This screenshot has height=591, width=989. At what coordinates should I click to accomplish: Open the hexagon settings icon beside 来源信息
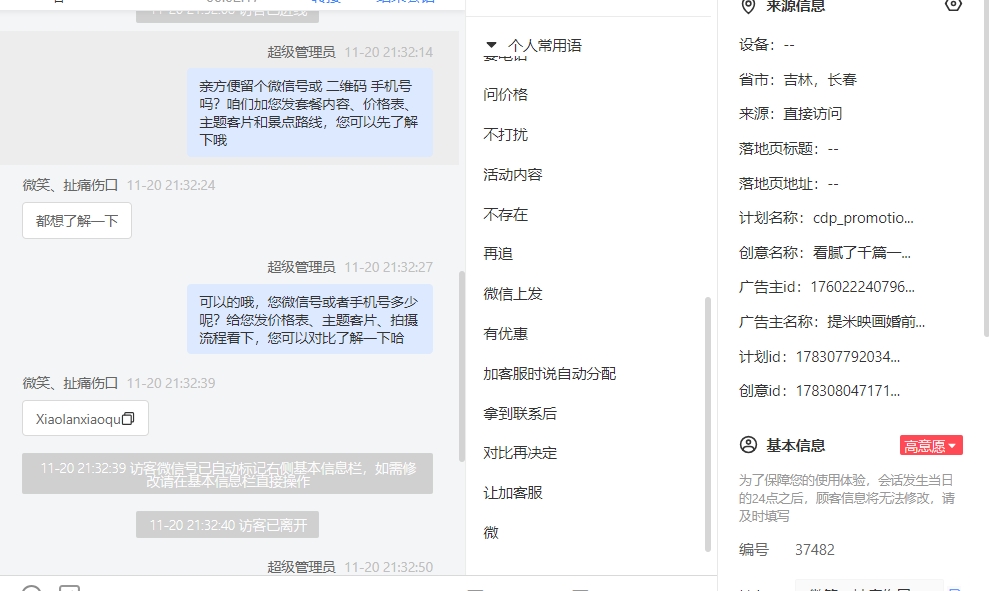click(x=953, y=5)
